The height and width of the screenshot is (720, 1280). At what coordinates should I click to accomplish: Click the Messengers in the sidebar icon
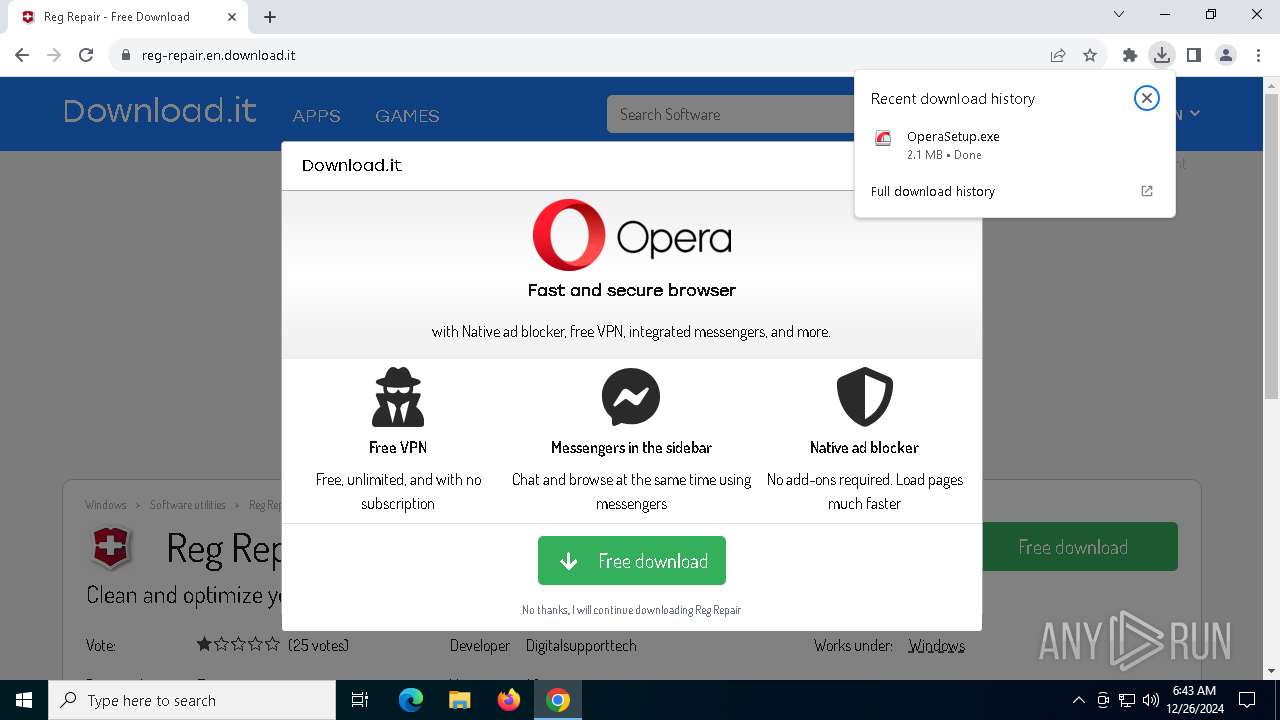pos(631,397)
